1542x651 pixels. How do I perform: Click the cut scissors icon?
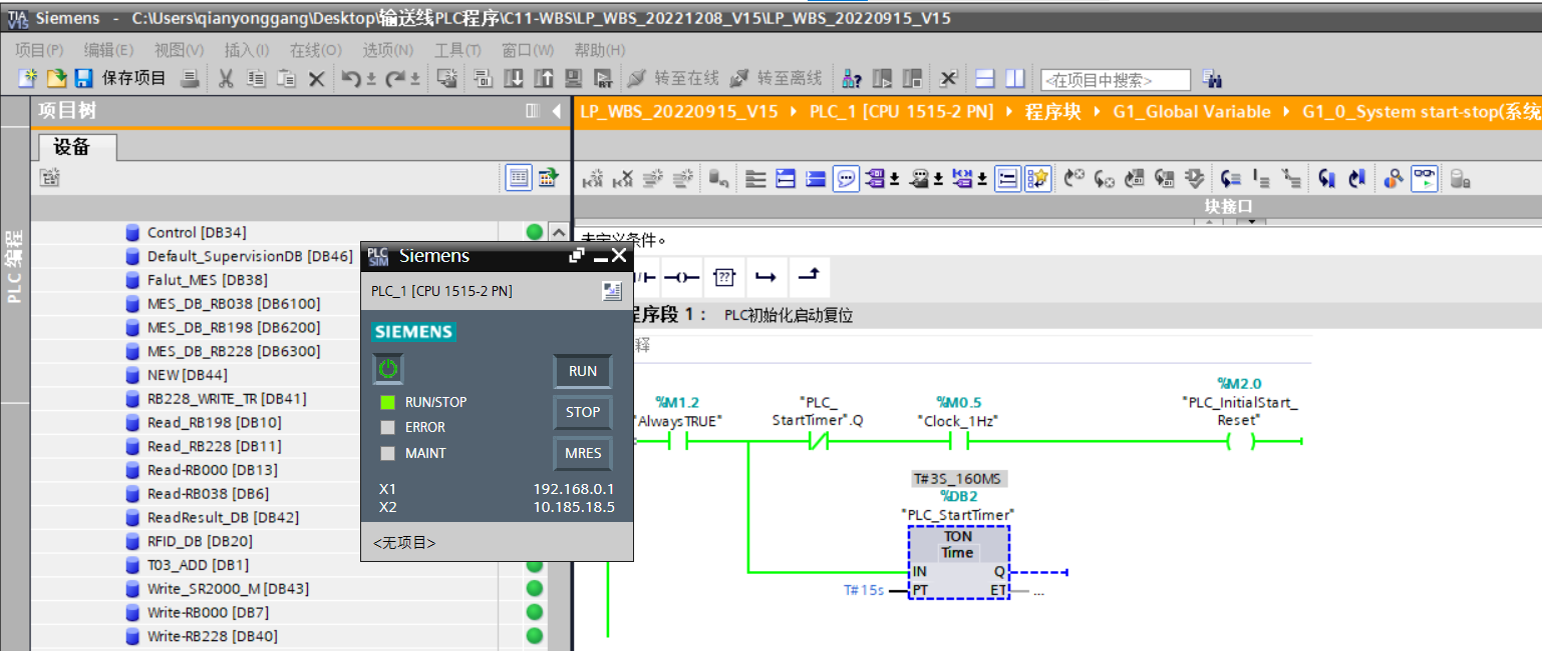226,78
